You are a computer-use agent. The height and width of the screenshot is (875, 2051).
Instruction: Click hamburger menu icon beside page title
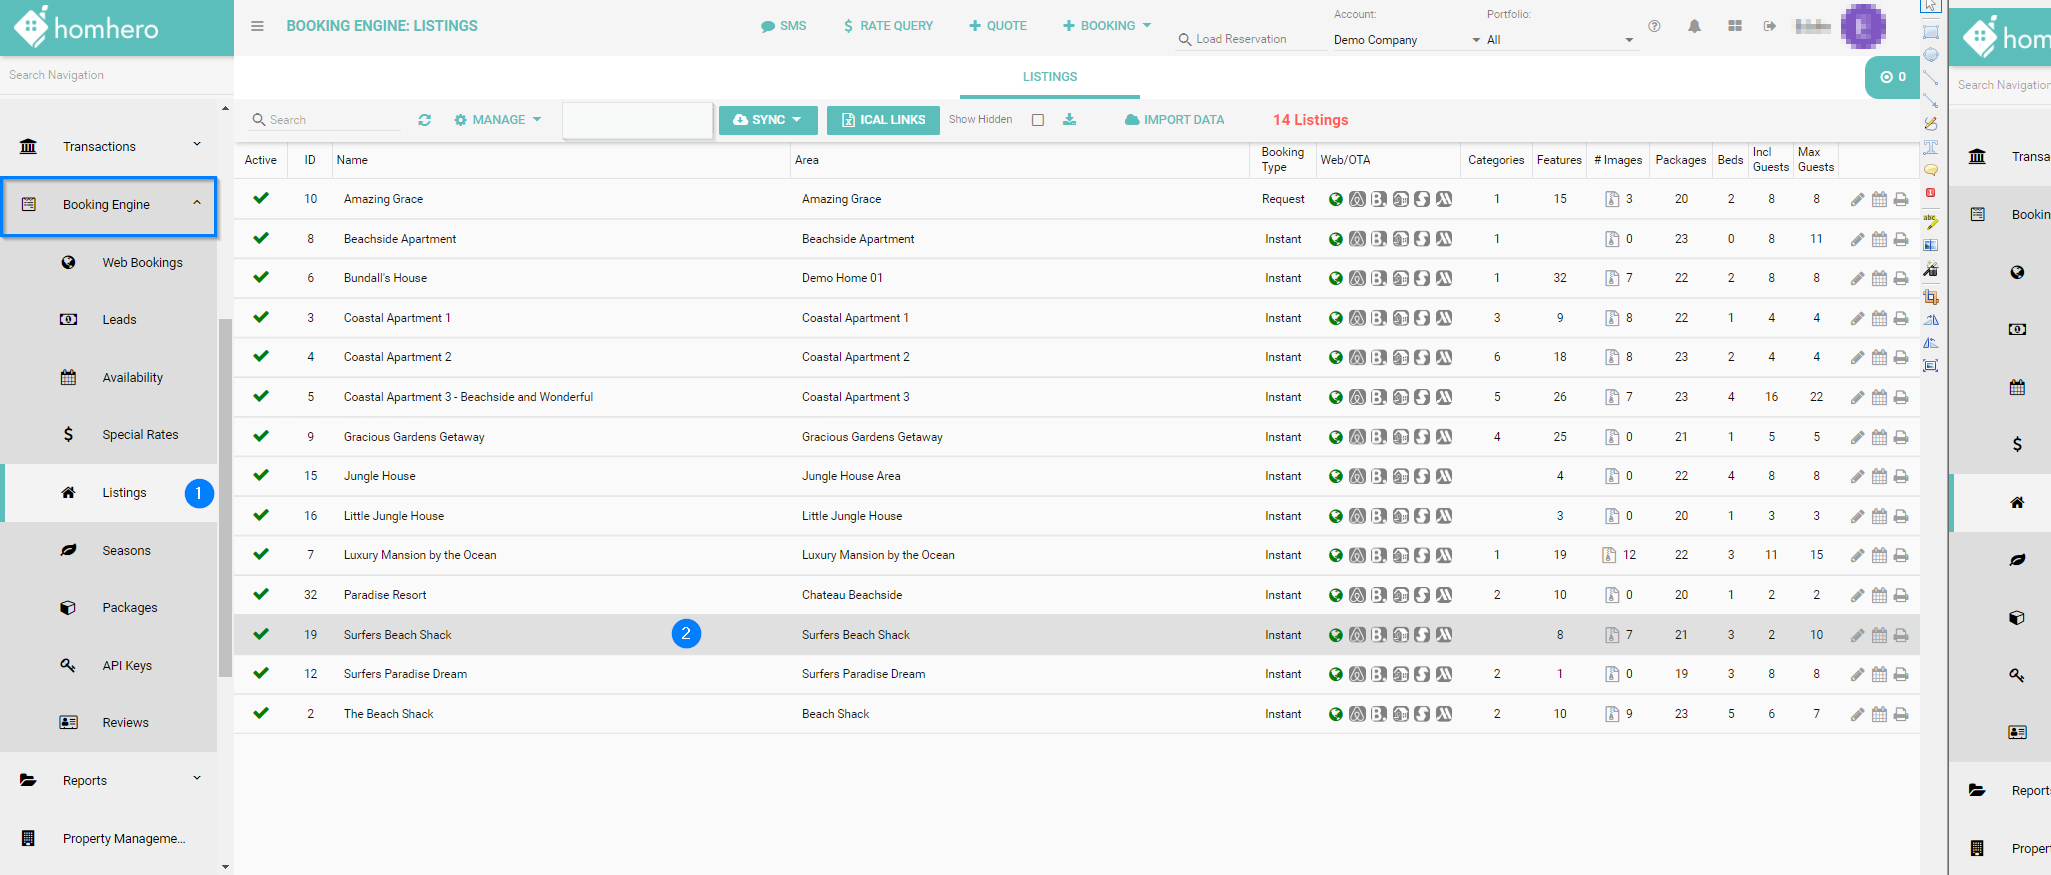click(257, 26)
